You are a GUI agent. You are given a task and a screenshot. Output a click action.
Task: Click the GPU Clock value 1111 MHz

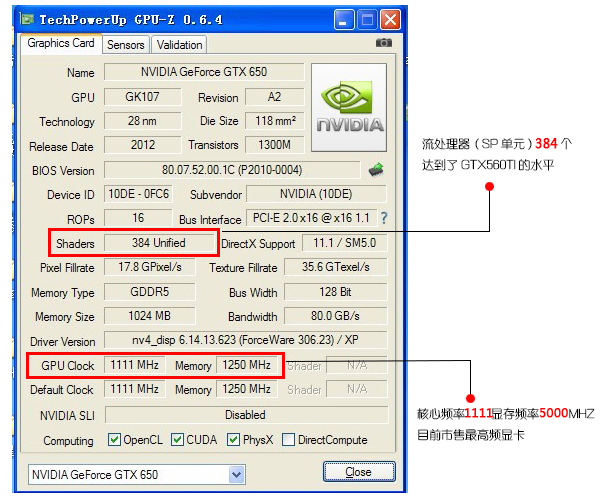point(134,365)
